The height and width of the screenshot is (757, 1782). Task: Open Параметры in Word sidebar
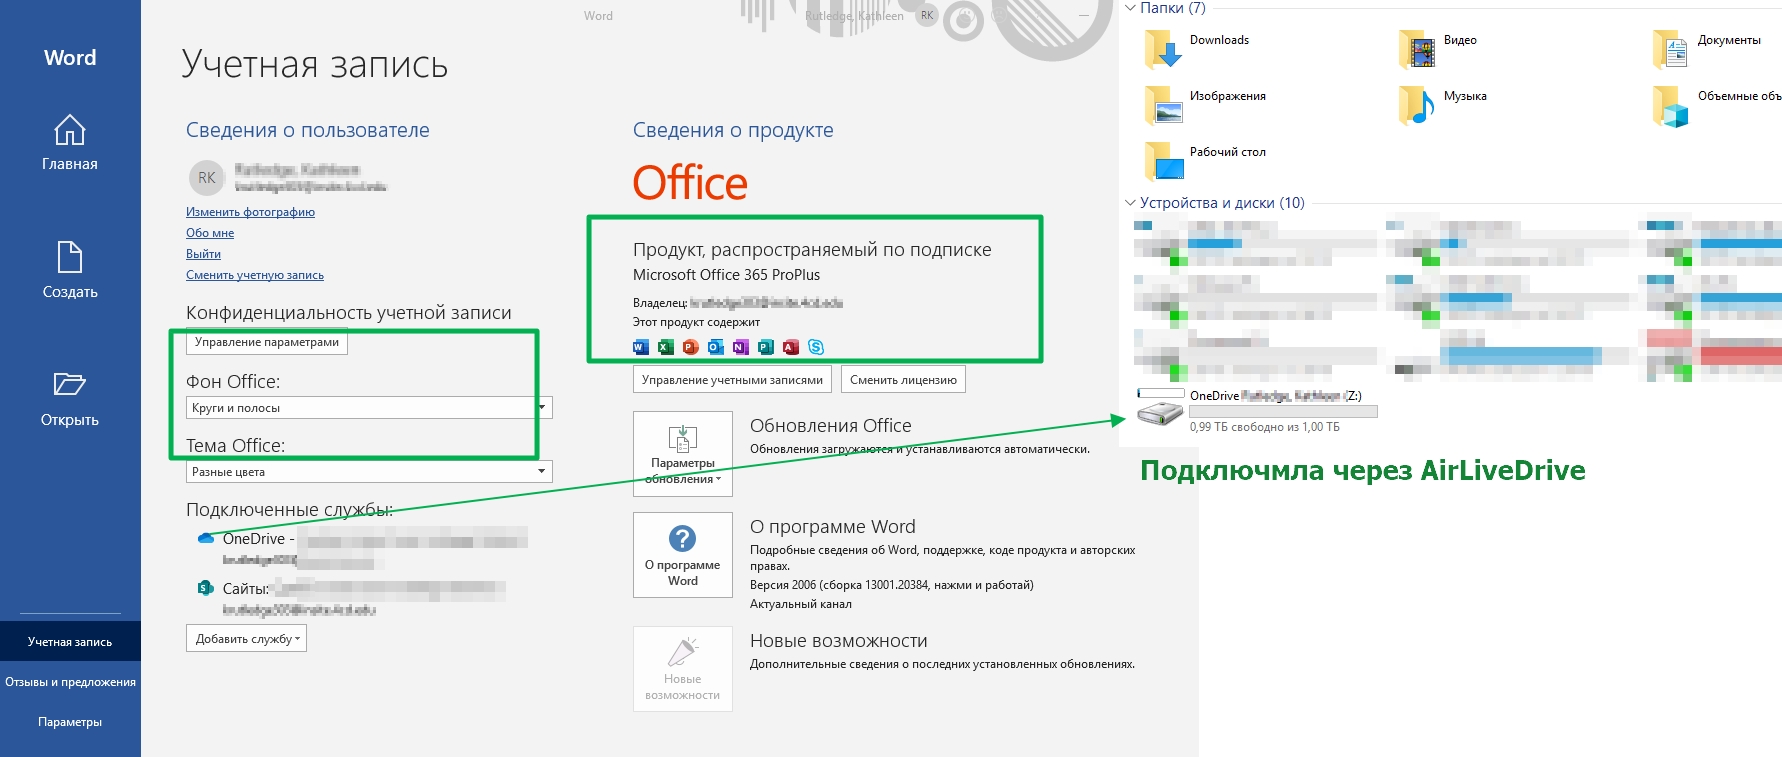[x=70, y=722]
